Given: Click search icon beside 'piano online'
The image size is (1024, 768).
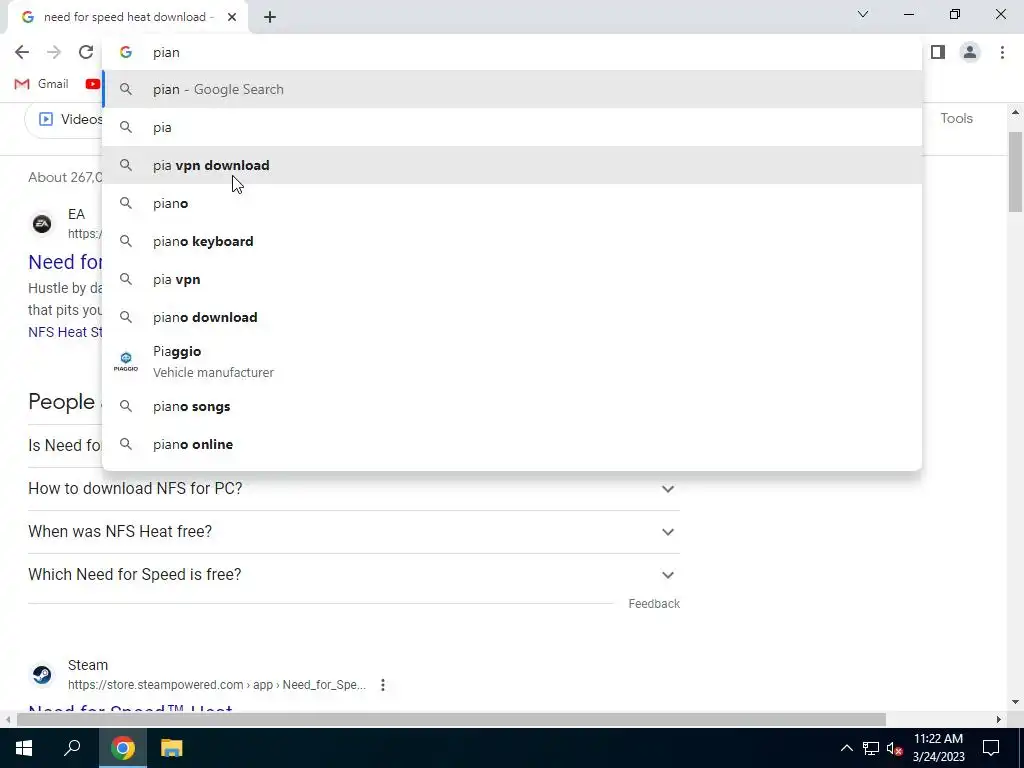Looking at the screenshot, I should click(x=126, y=444).
